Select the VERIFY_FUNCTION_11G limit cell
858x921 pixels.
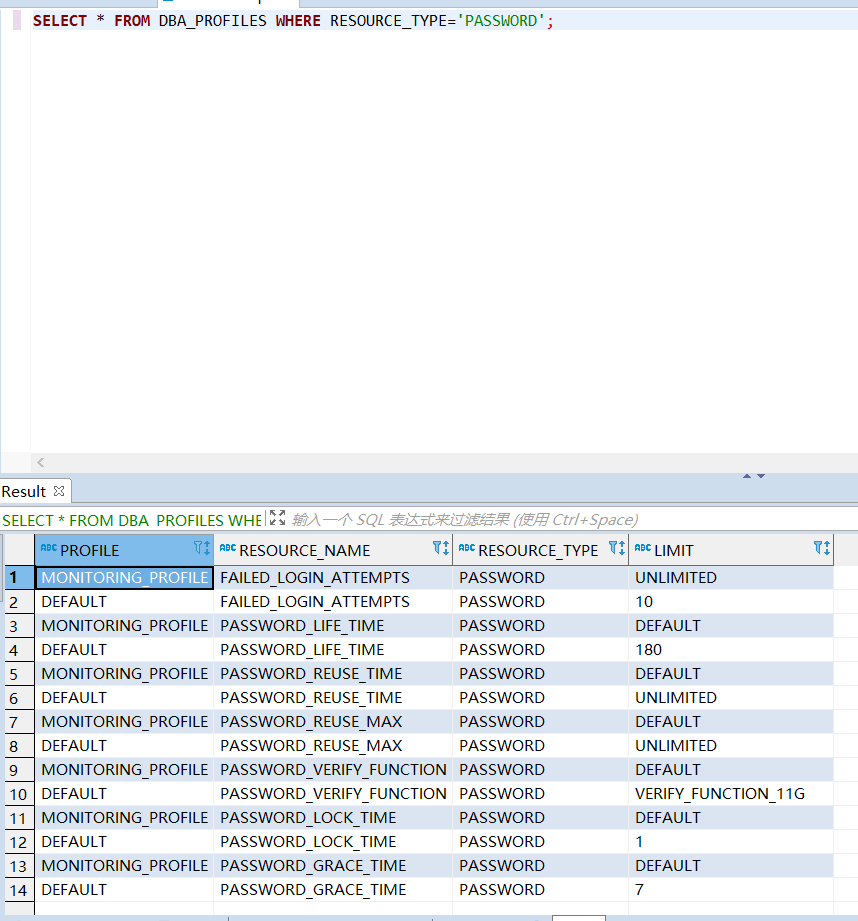(719, 793)
